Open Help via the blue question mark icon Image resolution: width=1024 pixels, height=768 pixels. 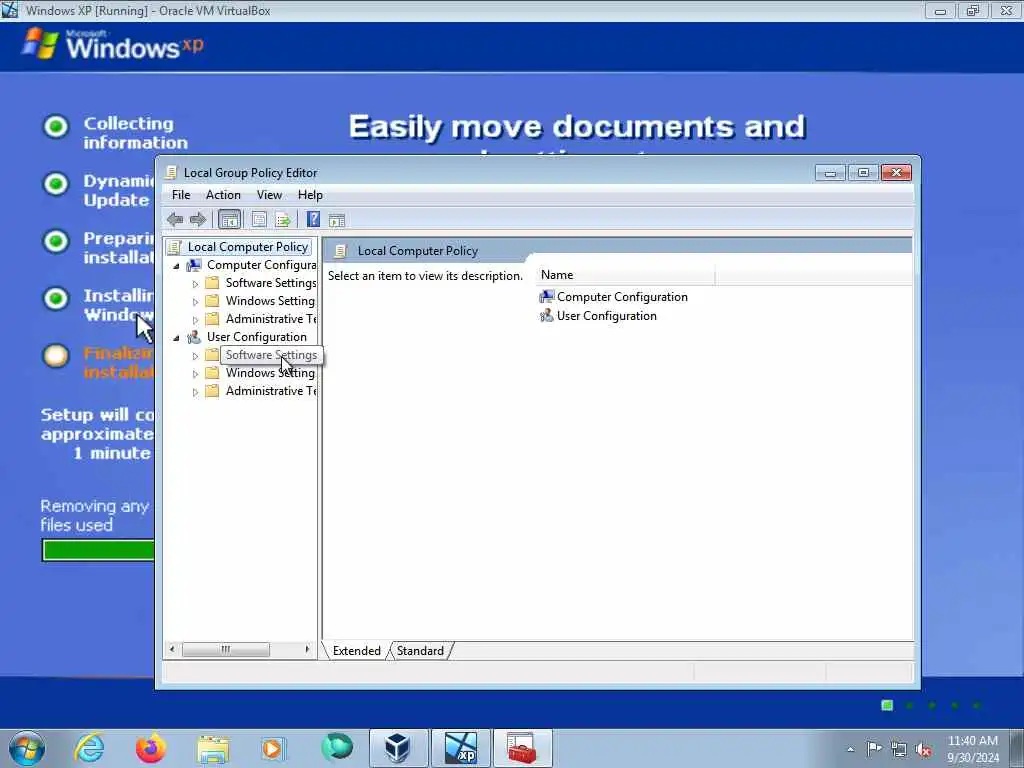[x=313, y=220]
